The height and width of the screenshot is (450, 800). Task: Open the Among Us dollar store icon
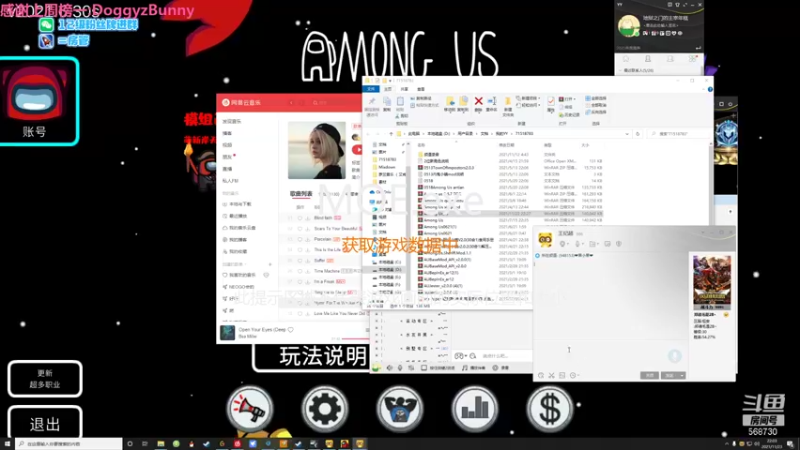pyautogui.click(x=550, y=408)
